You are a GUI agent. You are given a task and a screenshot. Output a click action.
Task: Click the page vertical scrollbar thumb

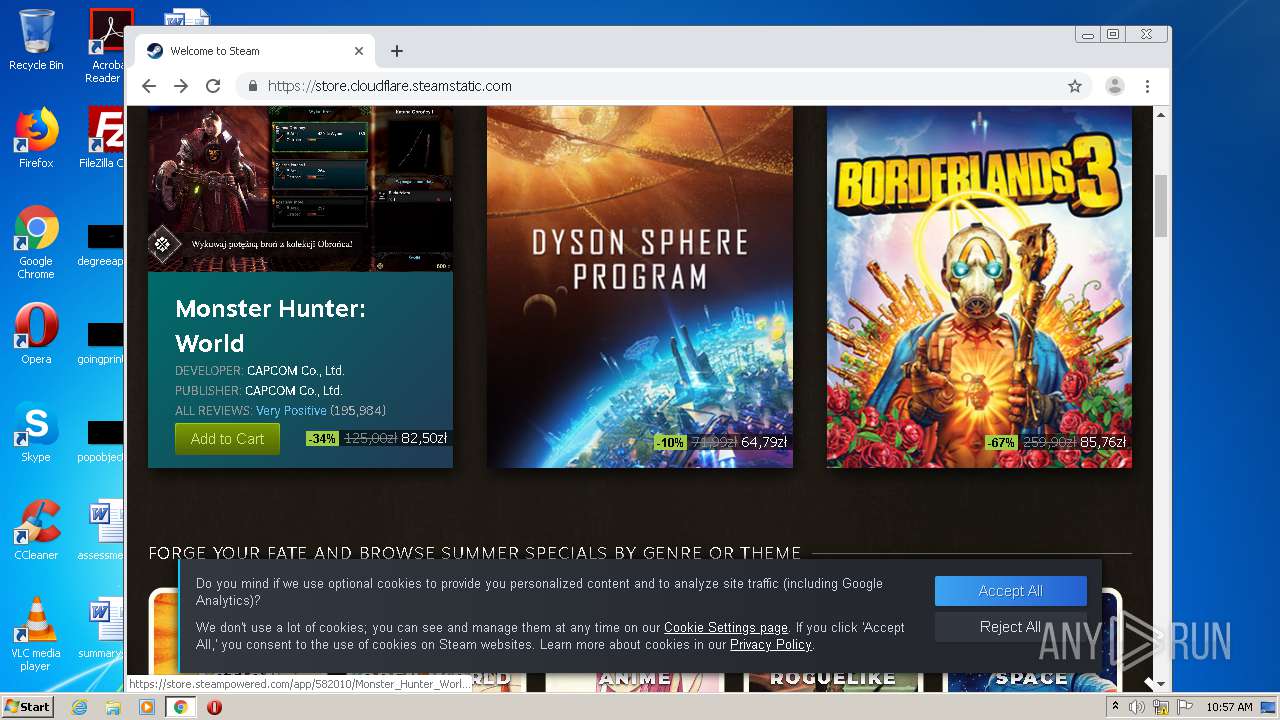tap(1161, 206)
